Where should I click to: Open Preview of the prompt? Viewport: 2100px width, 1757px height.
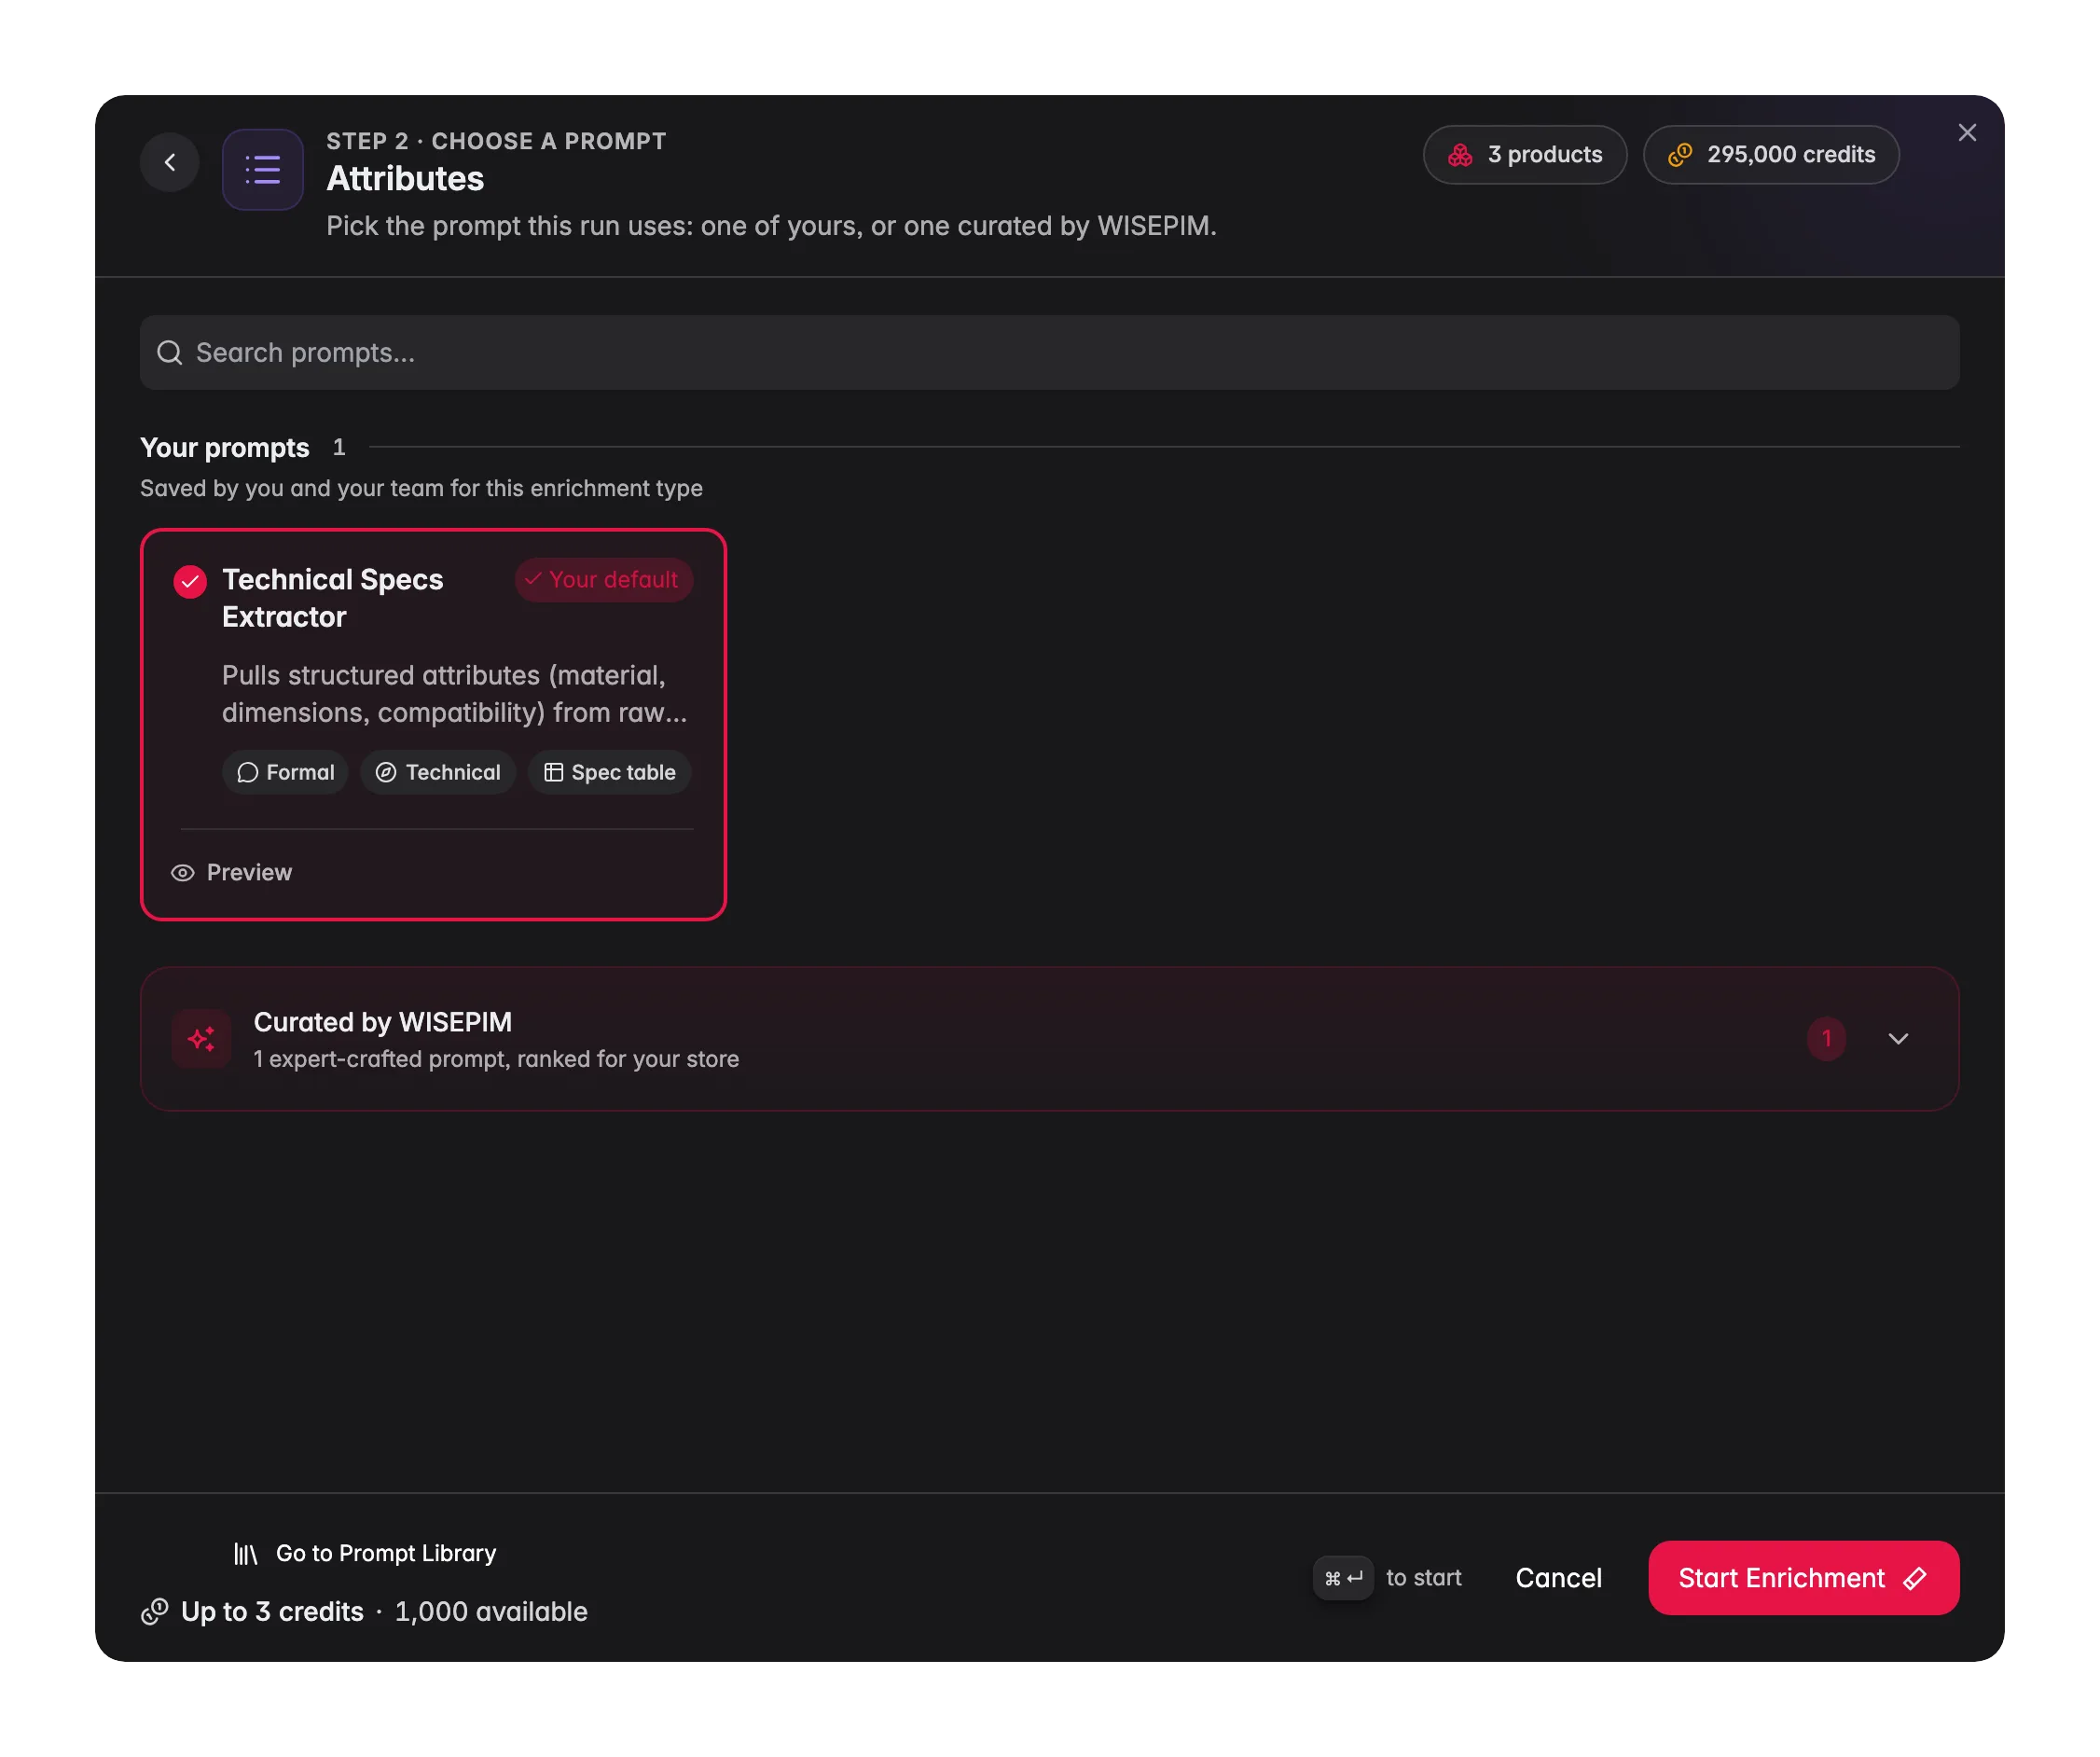(232, 872)
